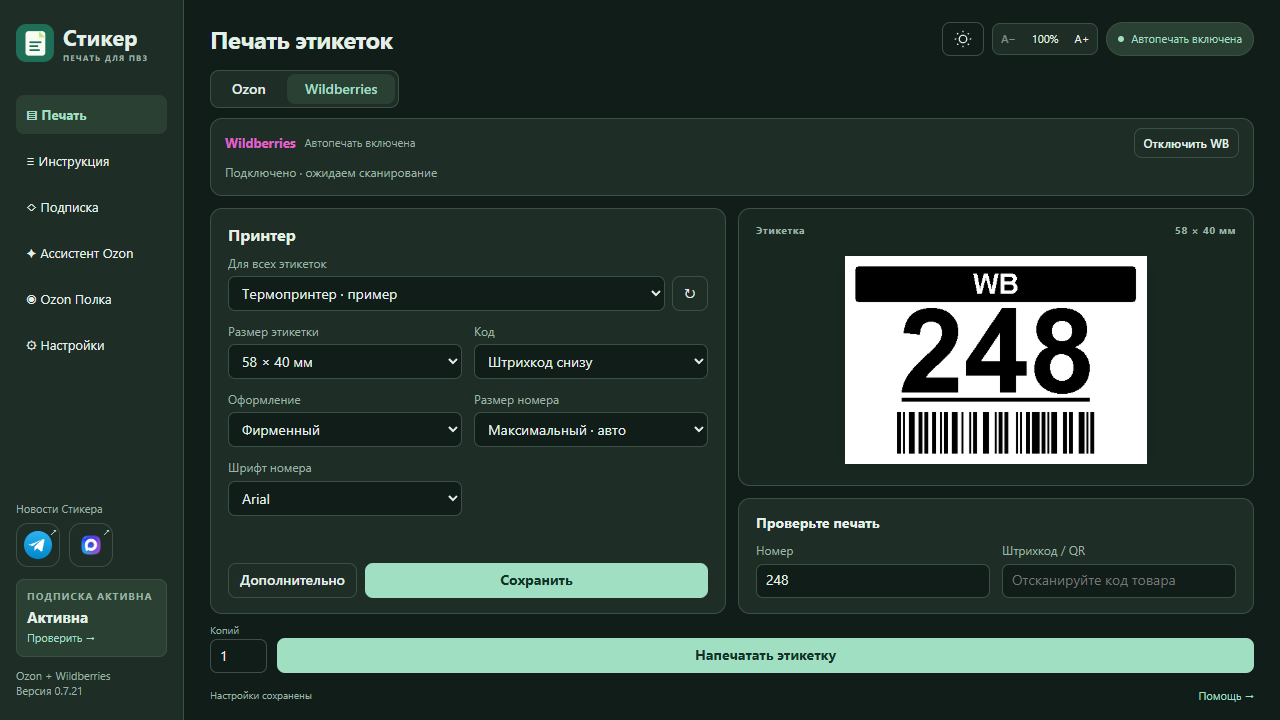Toggle the light theme sun icon
The width and height of the screenshot is (1280, 720).
tap(963, 39)
